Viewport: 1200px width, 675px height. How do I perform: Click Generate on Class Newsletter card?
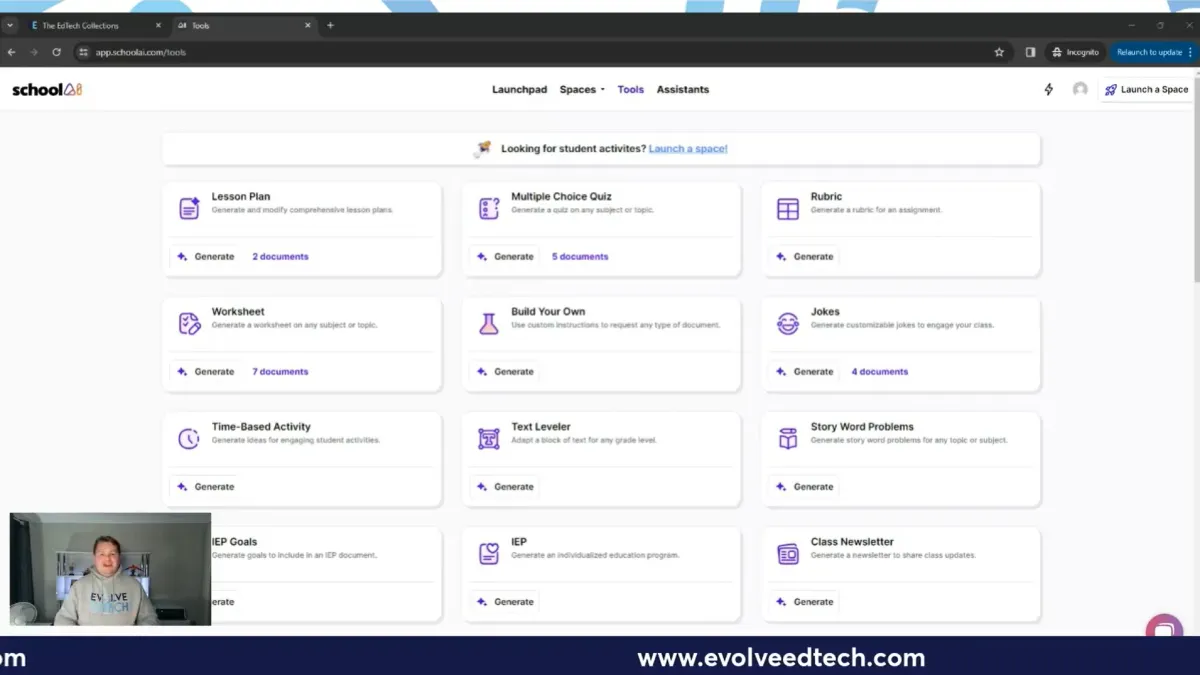pyautogui.click(x=804, y=601)
